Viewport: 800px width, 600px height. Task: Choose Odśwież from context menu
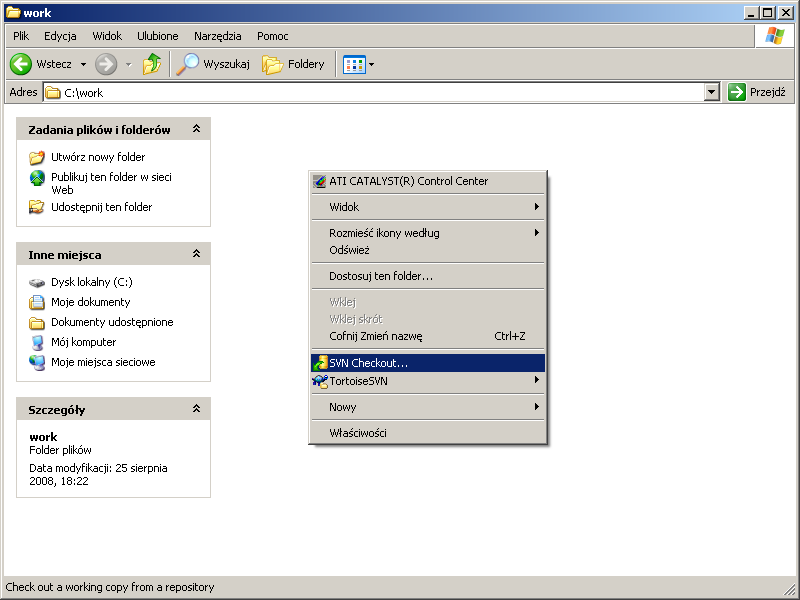[428, 250]
